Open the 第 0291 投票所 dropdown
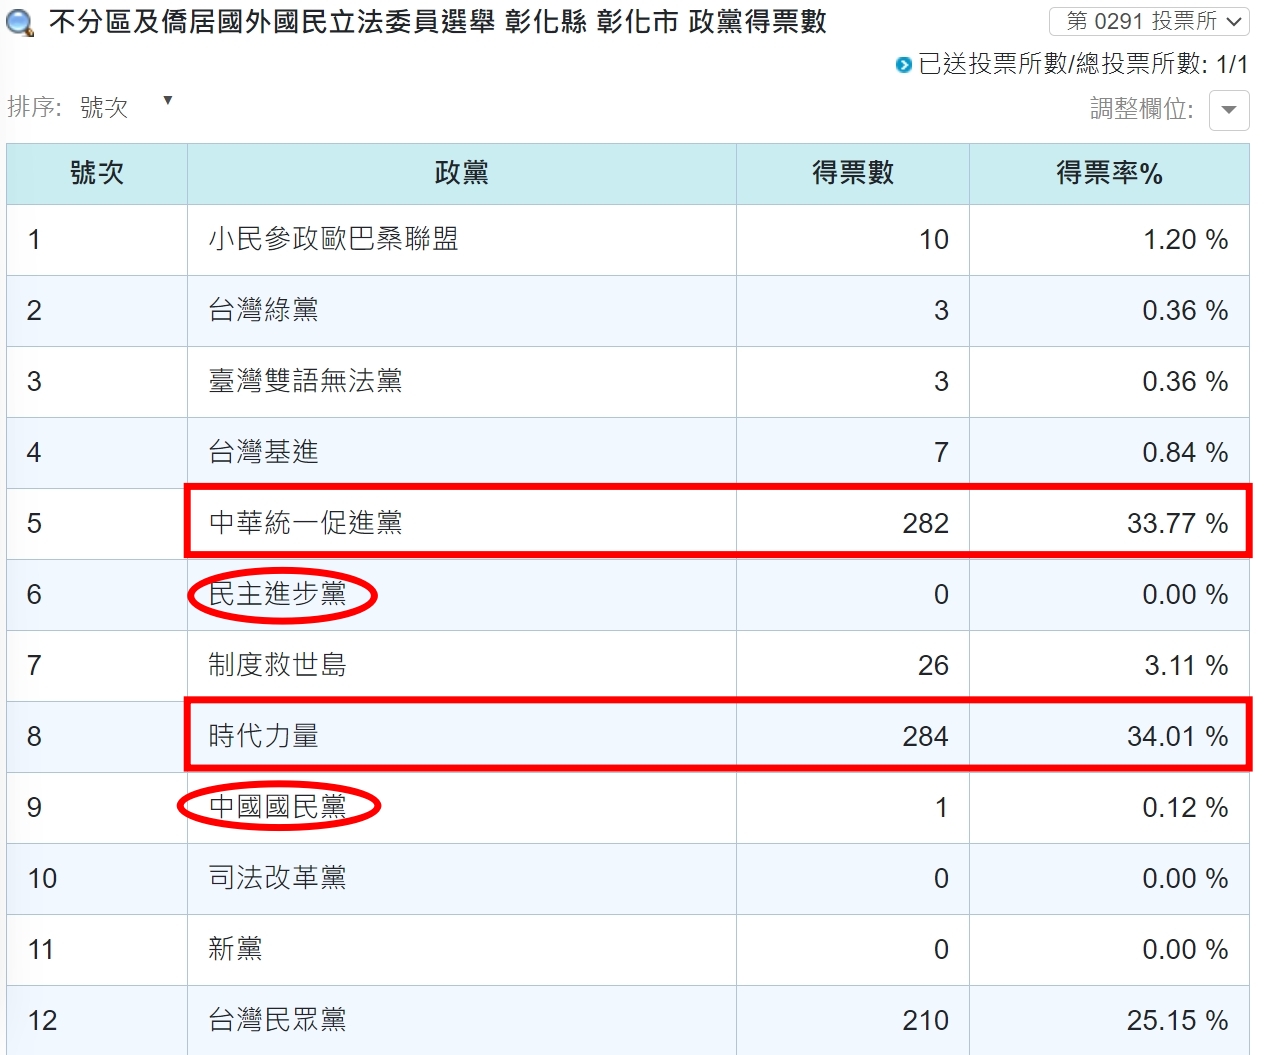The image size is (1276, 1055). (1149, 21)
